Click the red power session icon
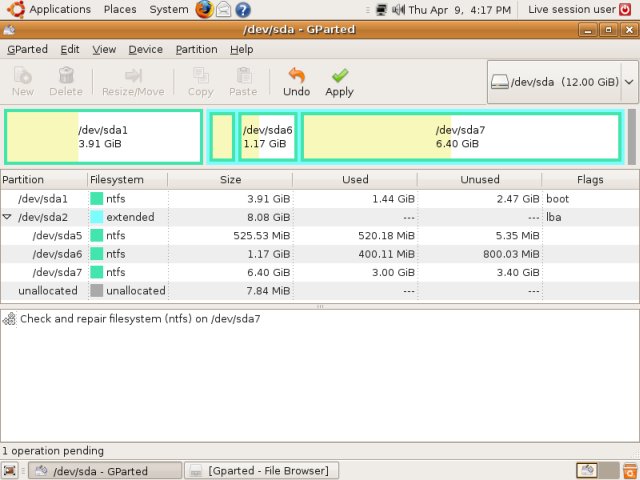Viewport: 640px width, 480px height. click(625, 9)
